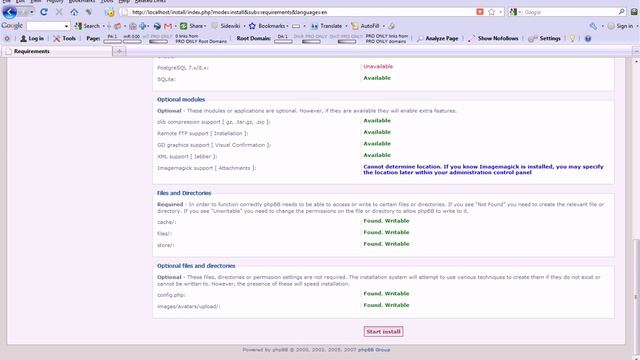
Task: Click the SEO toolbar gear icon
Action: pos(7,38)
